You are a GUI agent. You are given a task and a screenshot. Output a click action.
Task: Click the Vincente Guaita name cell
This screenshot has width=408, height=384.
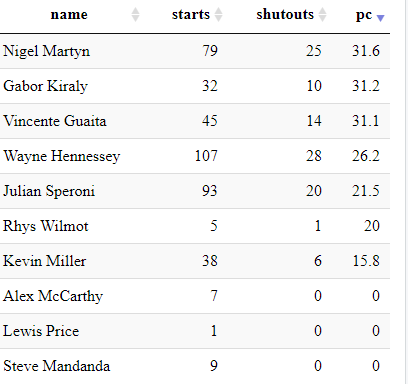(55, 121)
